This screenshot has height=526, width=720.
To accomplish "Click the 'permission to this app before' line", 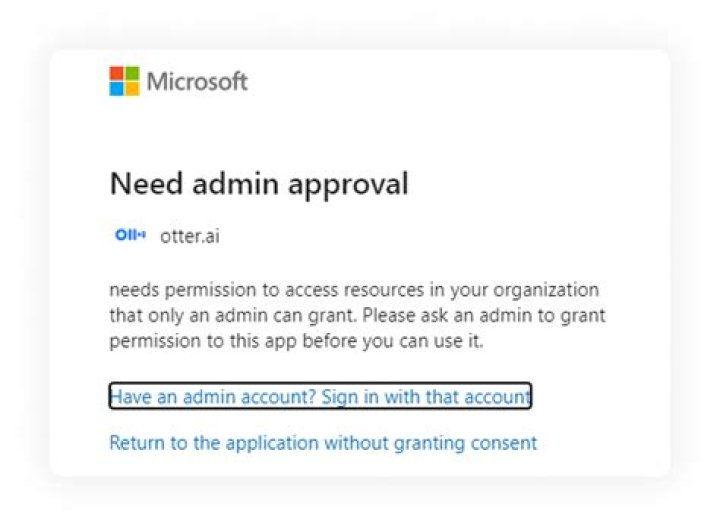I will 296,341.
